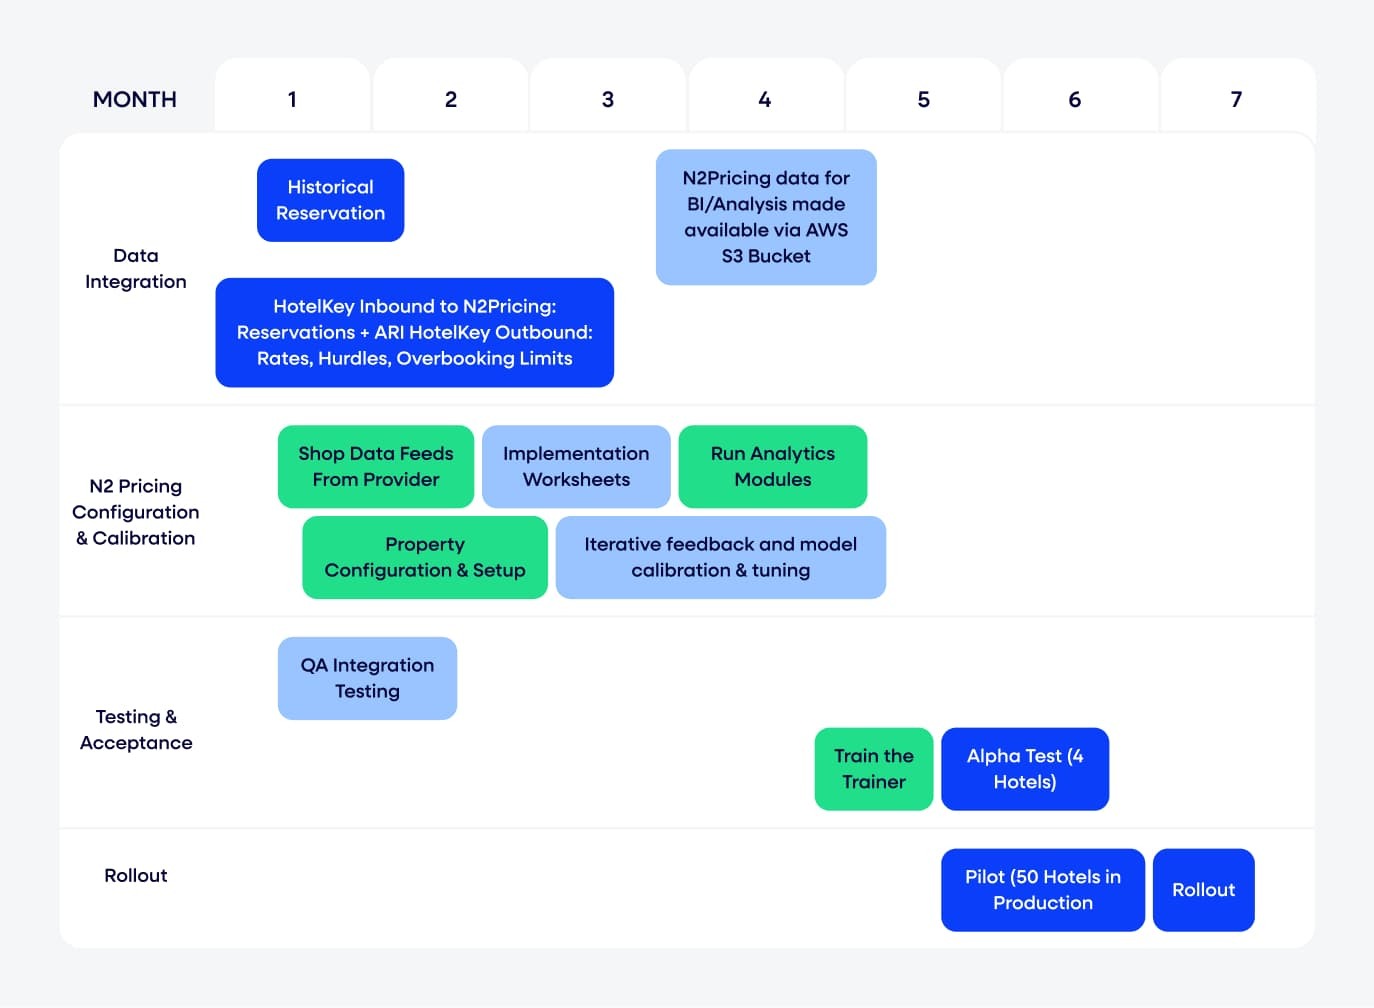
Task: Click the Rollout task bar
Action: pyautogui.click(x=1203, y=890)
